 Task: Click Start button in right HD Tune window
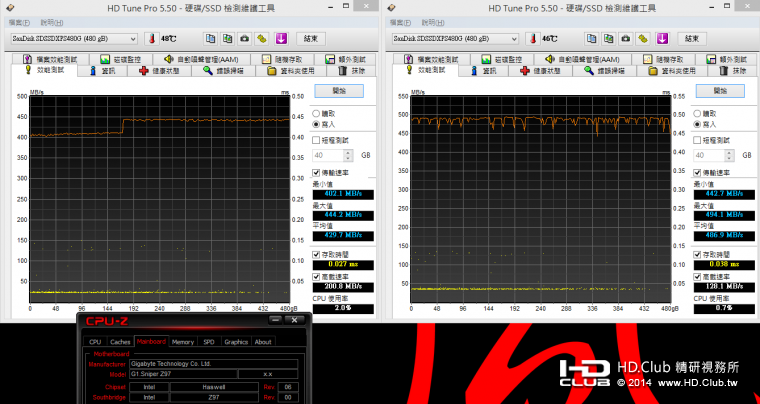pos(720,91)
